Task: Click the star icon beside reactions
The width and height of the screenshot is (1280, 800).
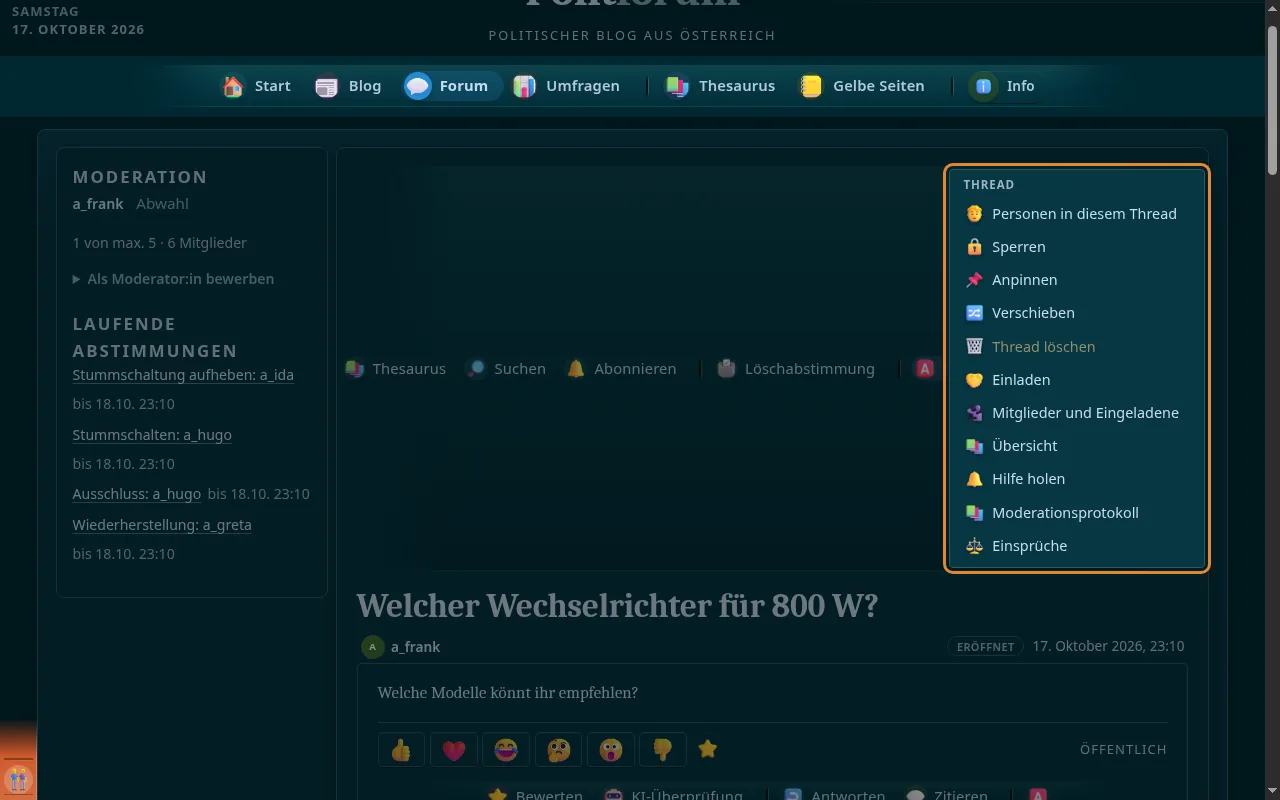Action: [x=708, y=748]
